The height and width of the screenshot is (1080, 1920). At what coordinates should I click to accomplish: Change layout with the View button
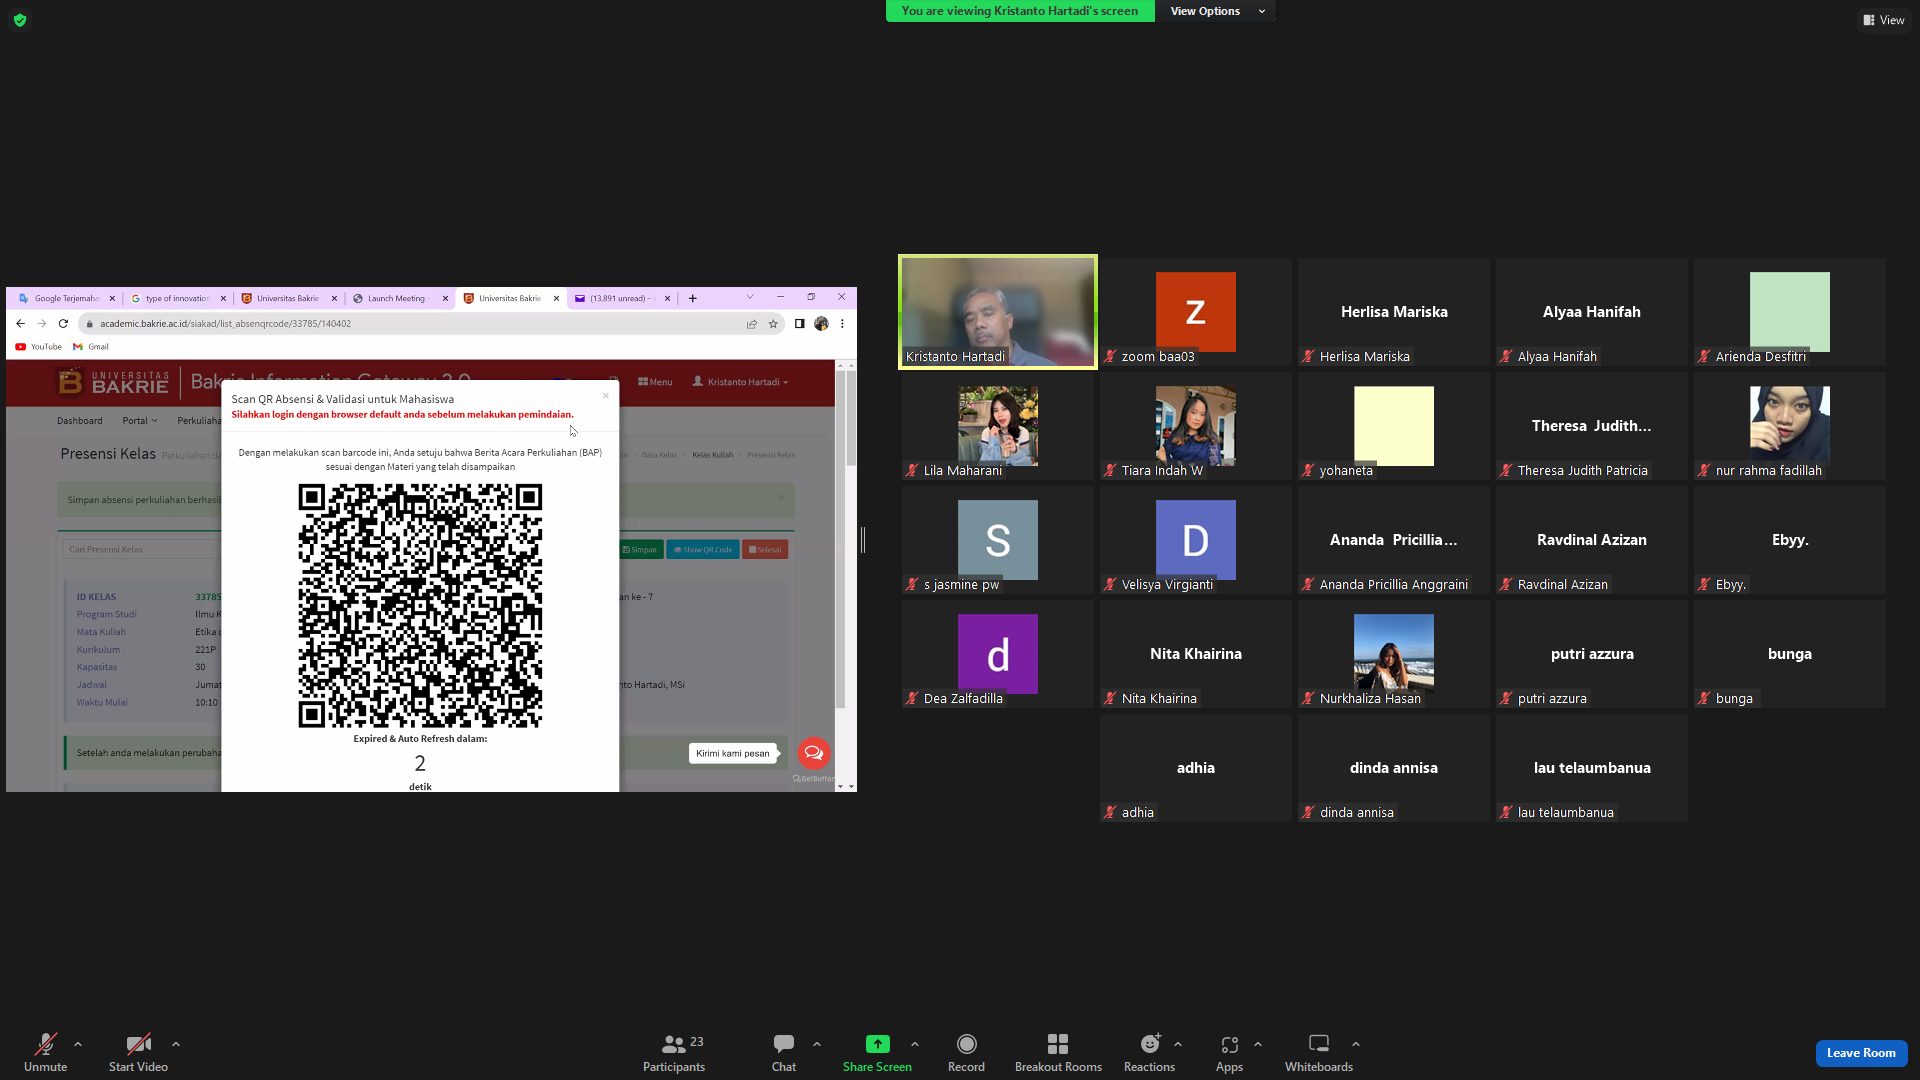[1883, 20]
